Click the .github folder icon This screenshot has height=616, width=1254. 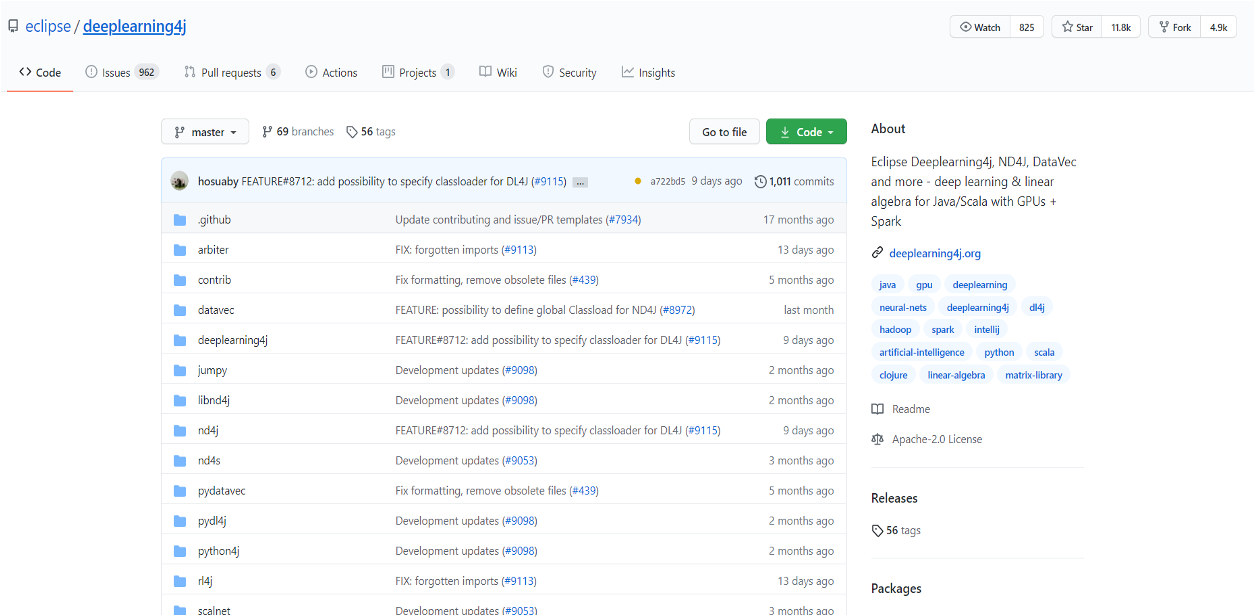click(x=180, y=220)
